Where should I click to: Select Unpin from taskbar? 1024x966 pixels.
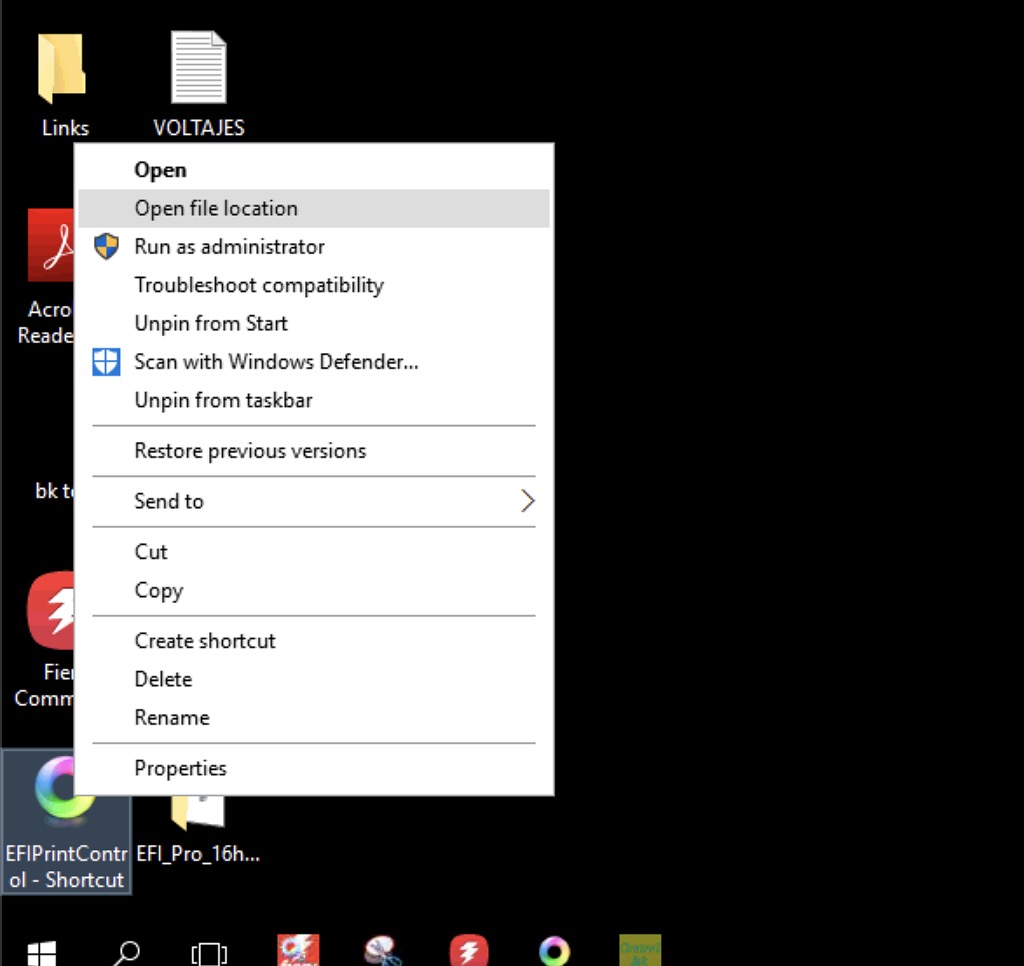223,399
